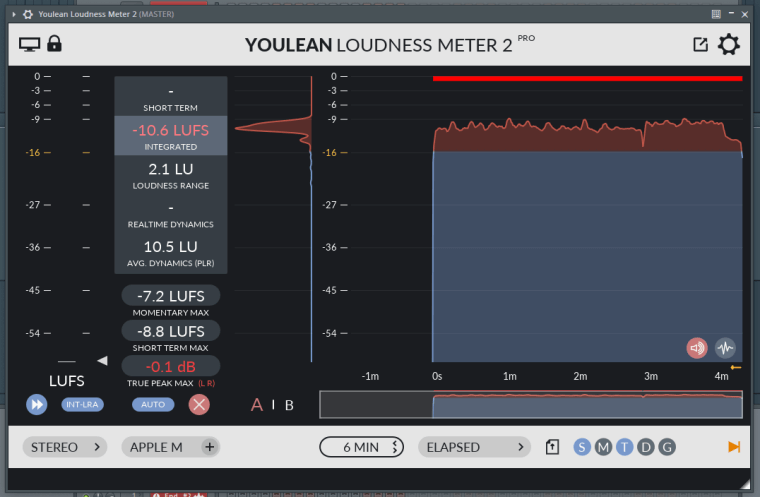Toggle the S short-term graph button
Image resolution: width=760 pixels, height=497 pixels.
(582, 447)
